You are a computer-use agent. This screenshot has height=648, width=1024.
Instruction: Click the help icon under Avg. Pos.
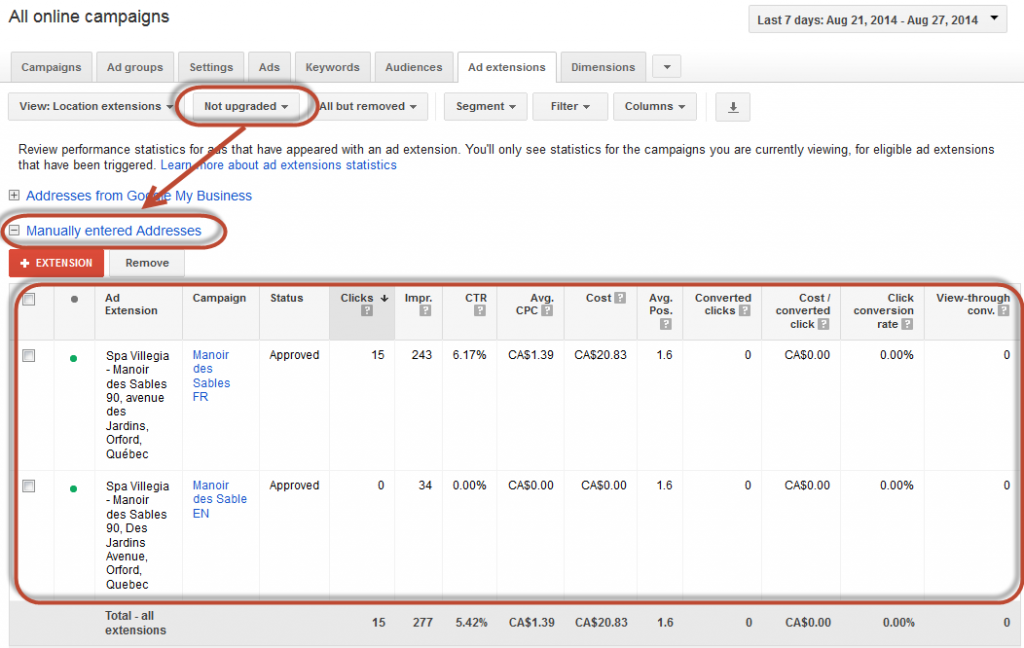[x=666, y=324]
